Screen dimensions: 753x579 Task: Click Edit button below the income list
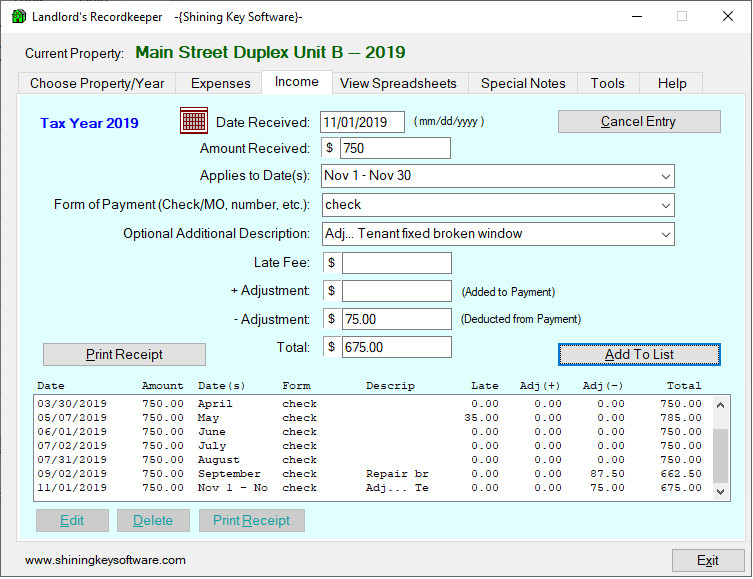[72, 520]
